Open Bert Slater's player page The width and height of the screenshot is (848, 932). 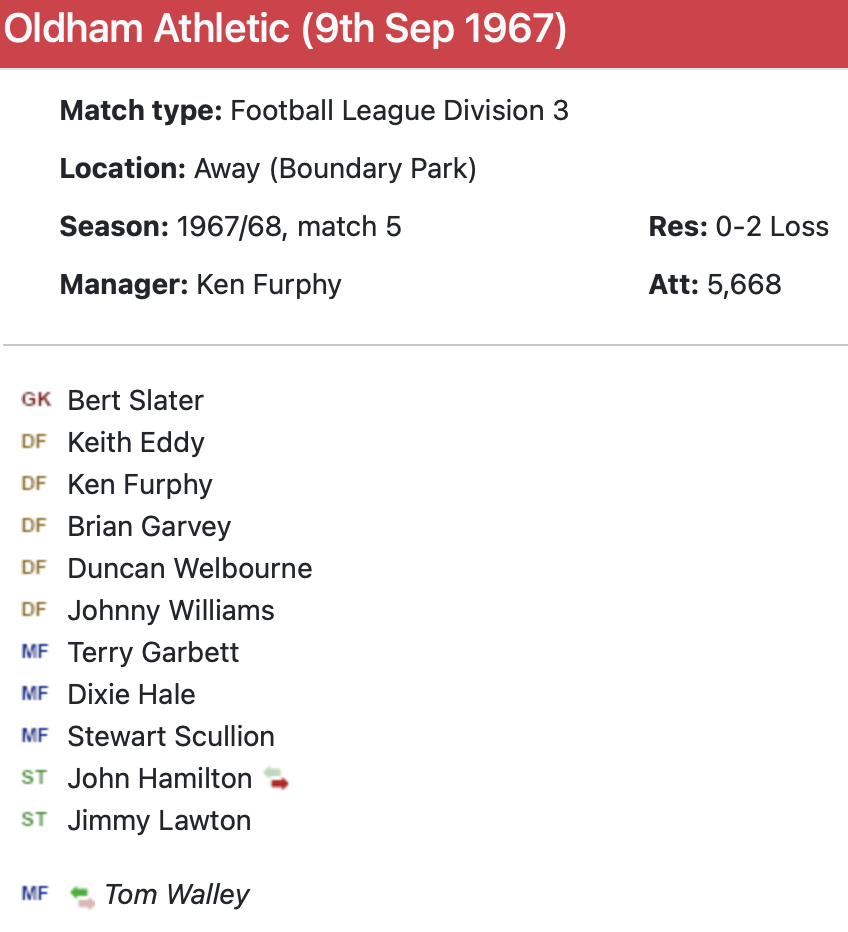point(135,400)
